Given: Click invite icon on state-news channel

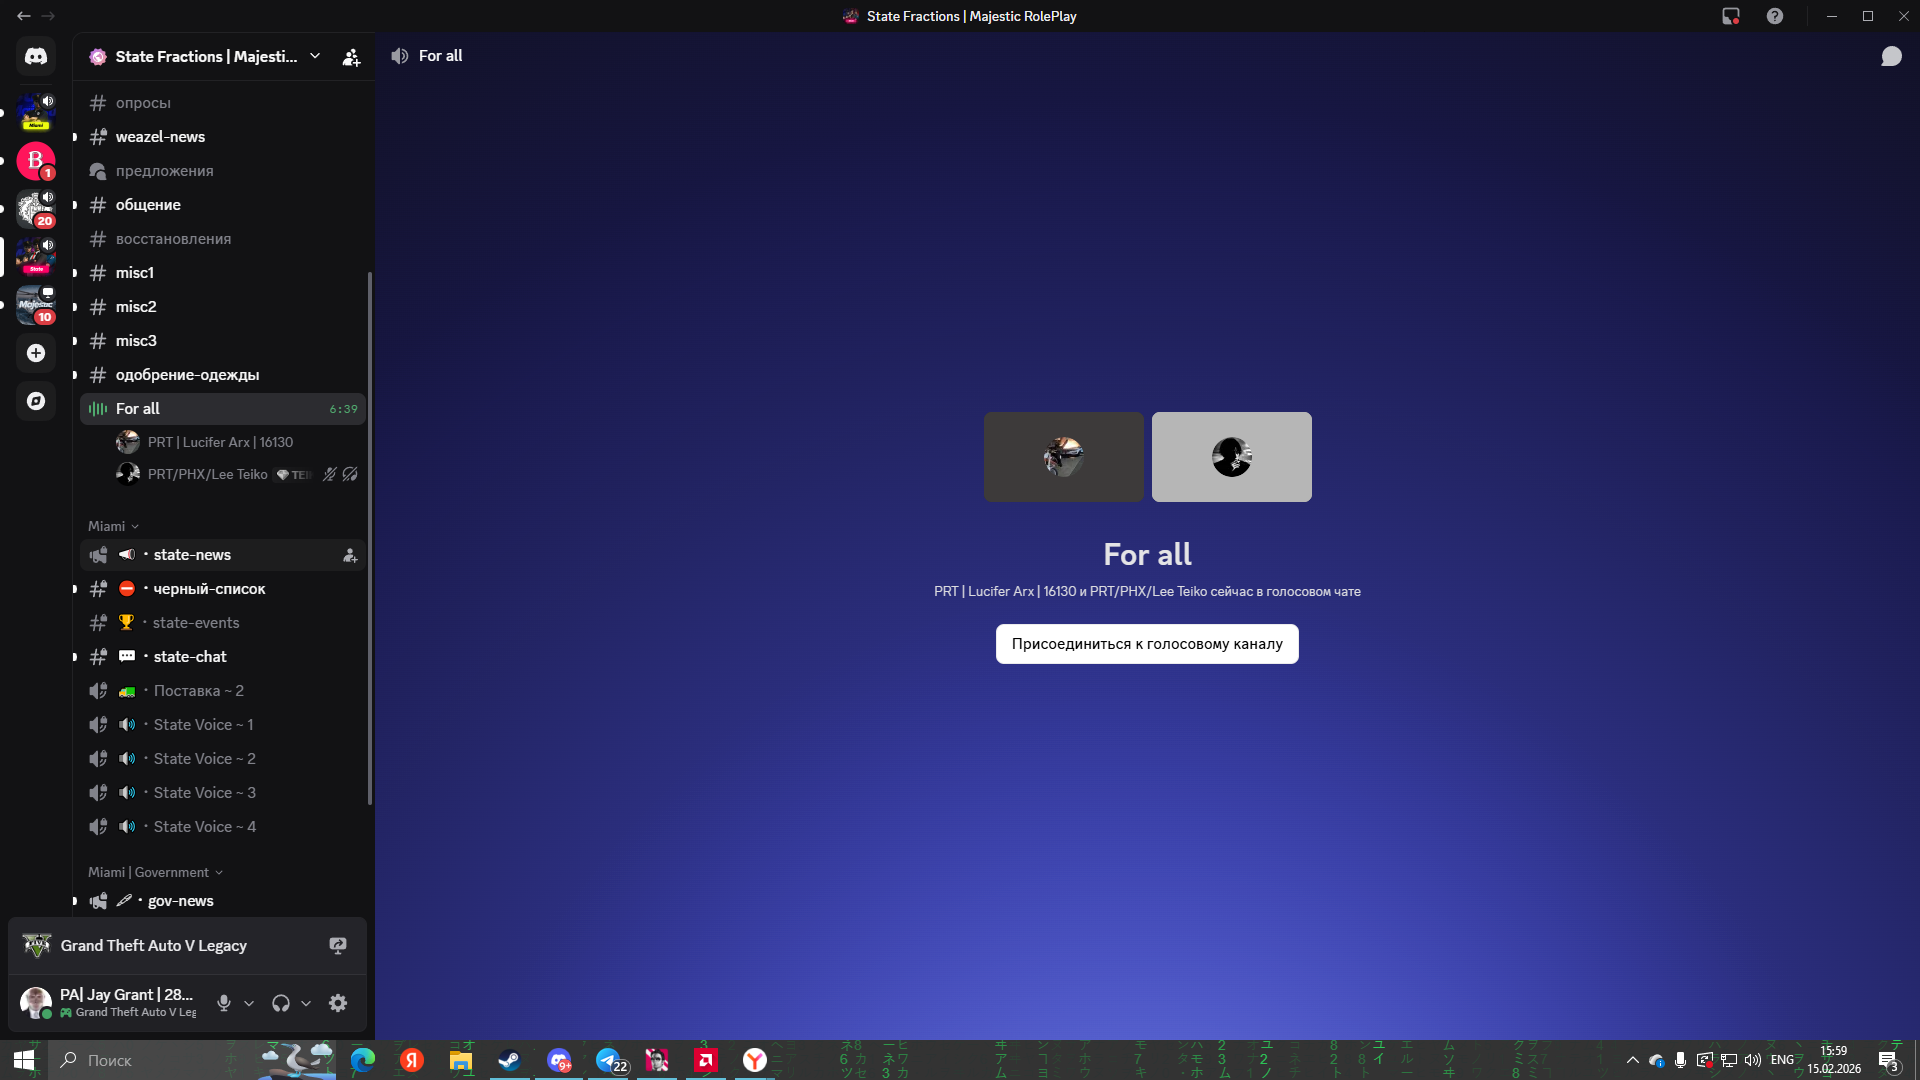Looking at the screenshot, I should click(350, 555).
